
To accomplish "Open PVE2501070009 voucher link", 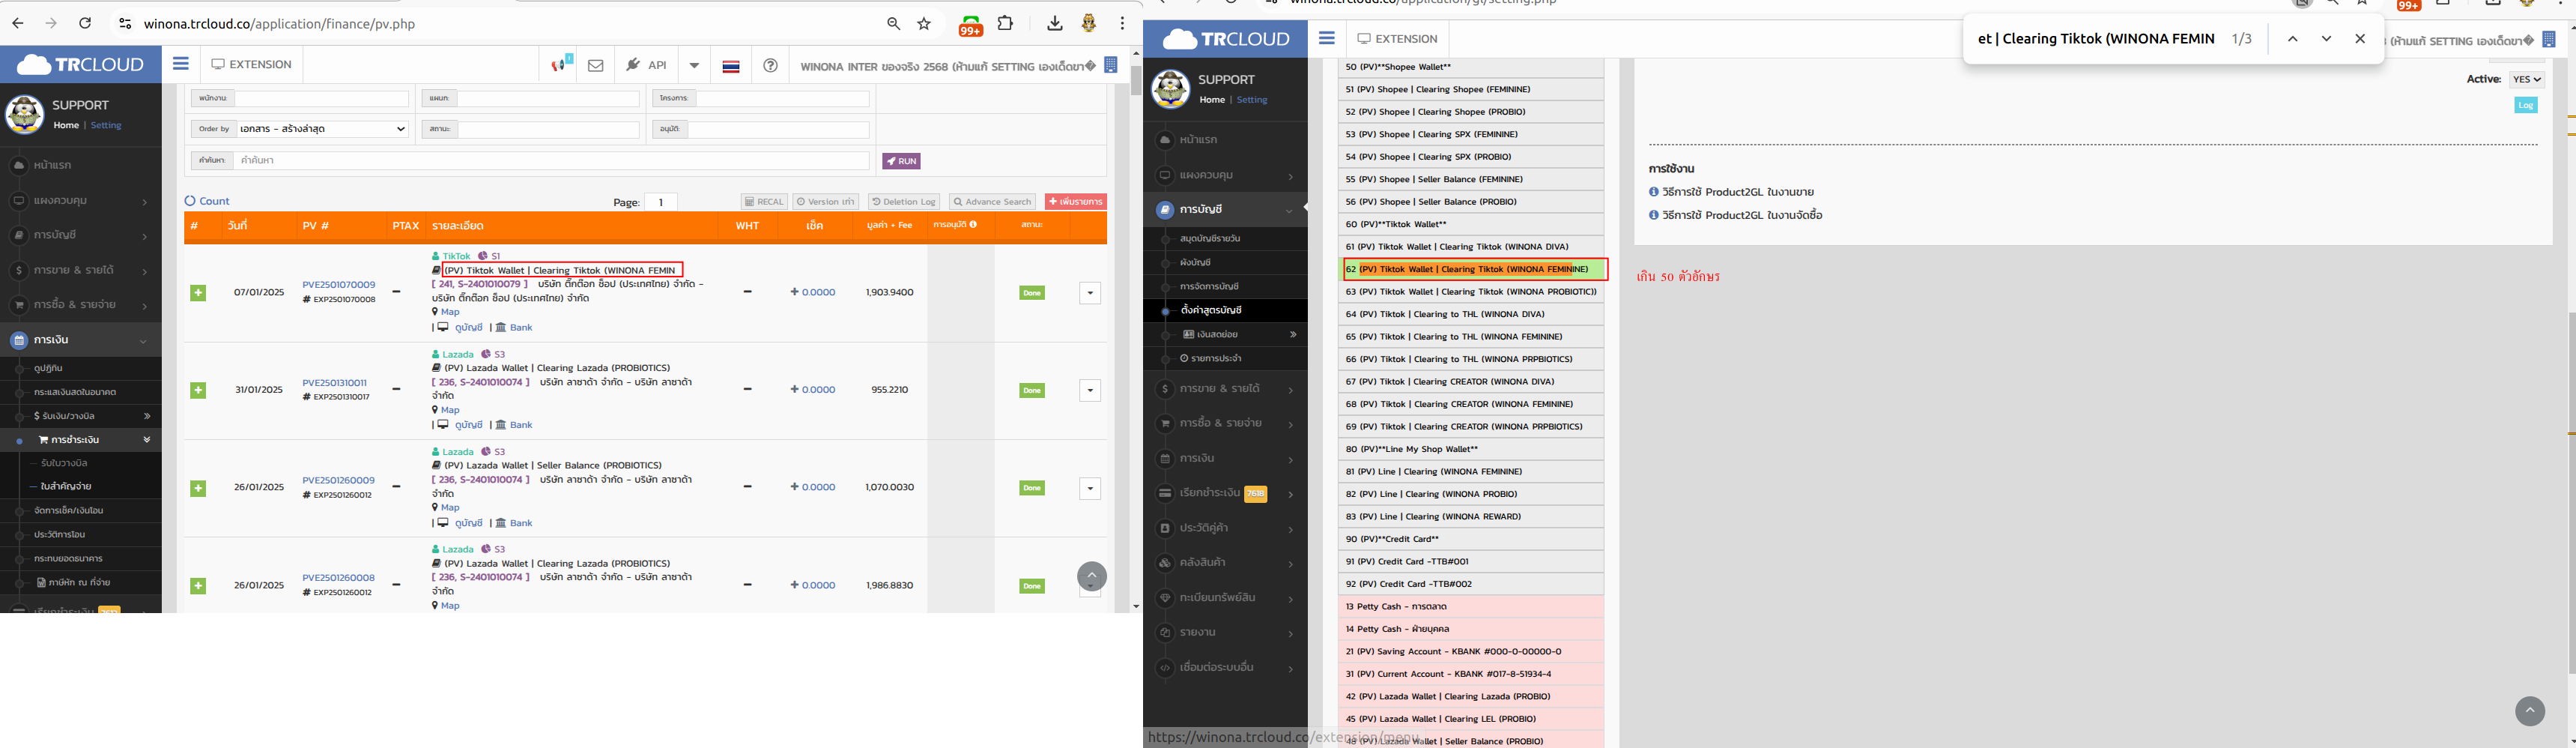I will pos(339,285).
